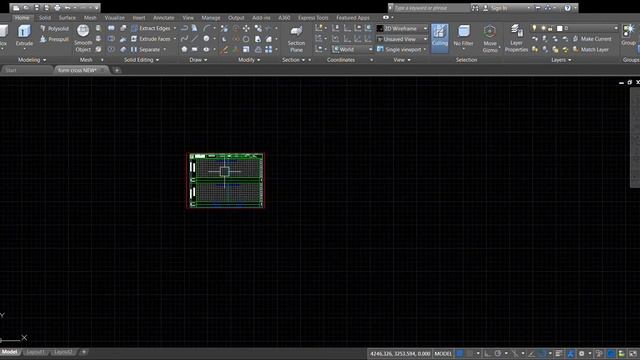This screenshot has height=360, width=640.
Task: Select the Extrude tool
Action: tap(24, 36)
